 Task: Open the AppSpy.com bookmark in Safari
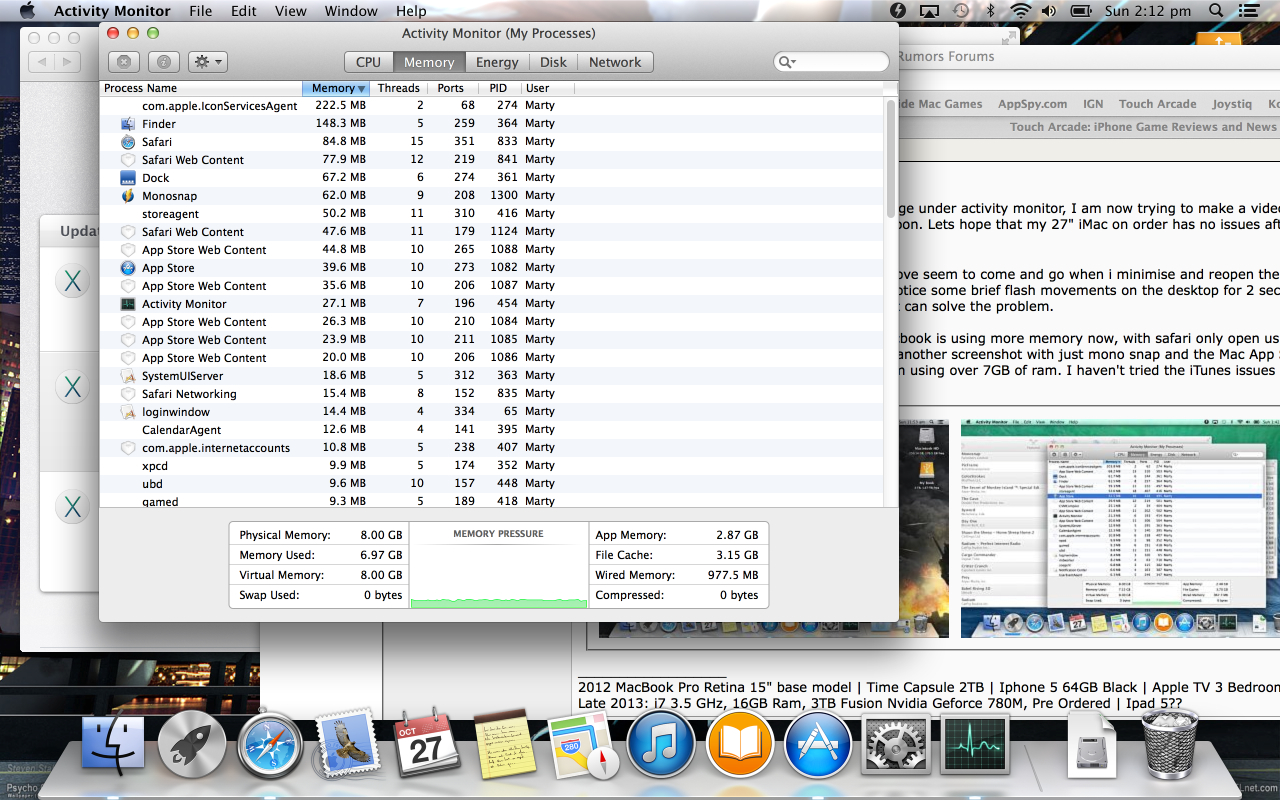point(1032,104)
